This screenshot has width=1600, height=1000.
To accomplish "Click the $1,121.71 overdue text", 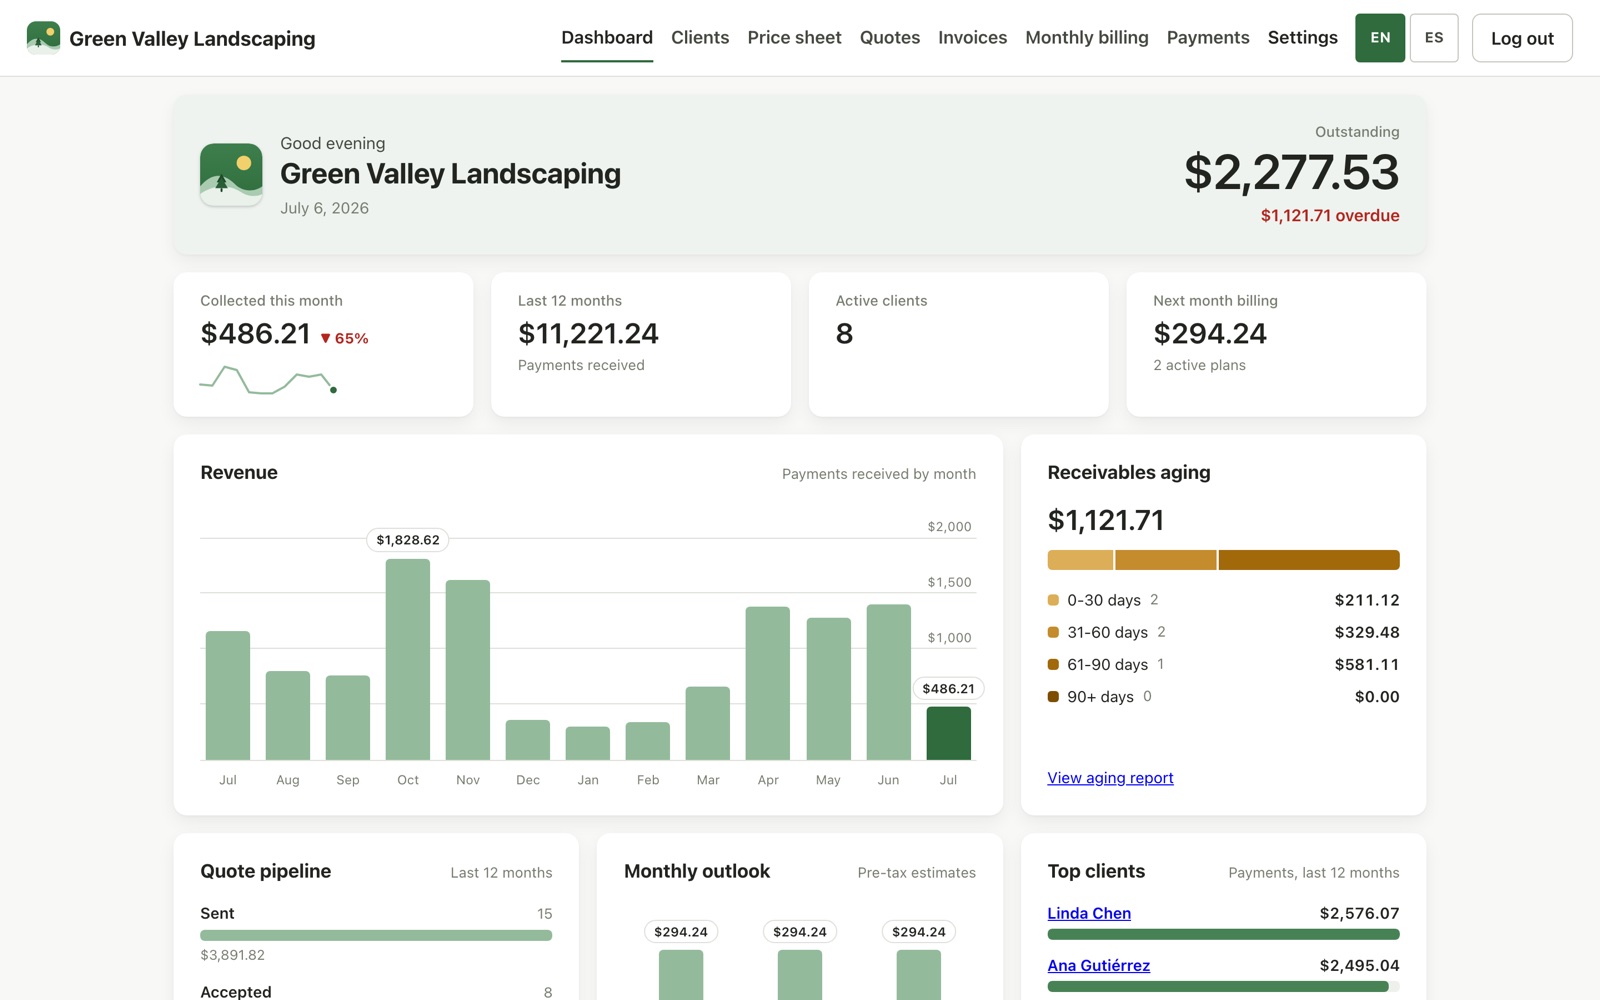I will coord(1330,215).
